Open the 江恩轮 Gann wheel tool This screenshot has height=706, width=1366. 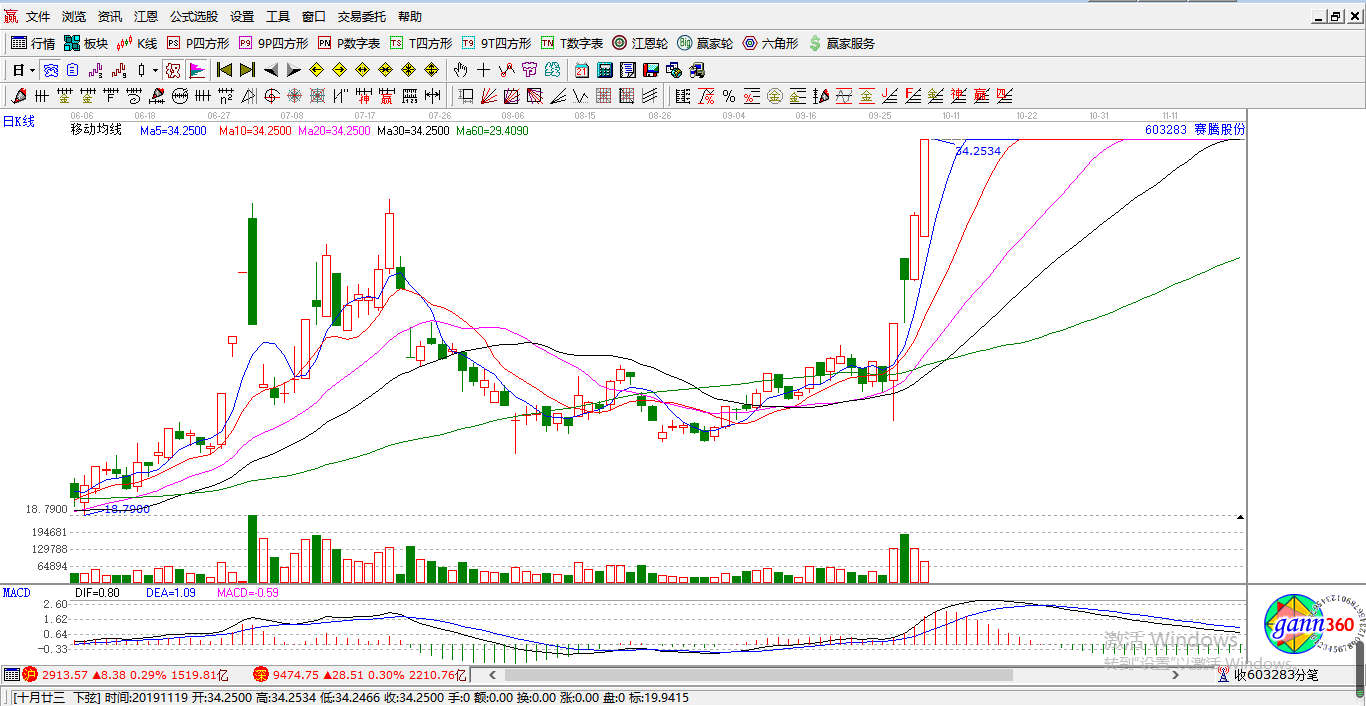[639, 43]
